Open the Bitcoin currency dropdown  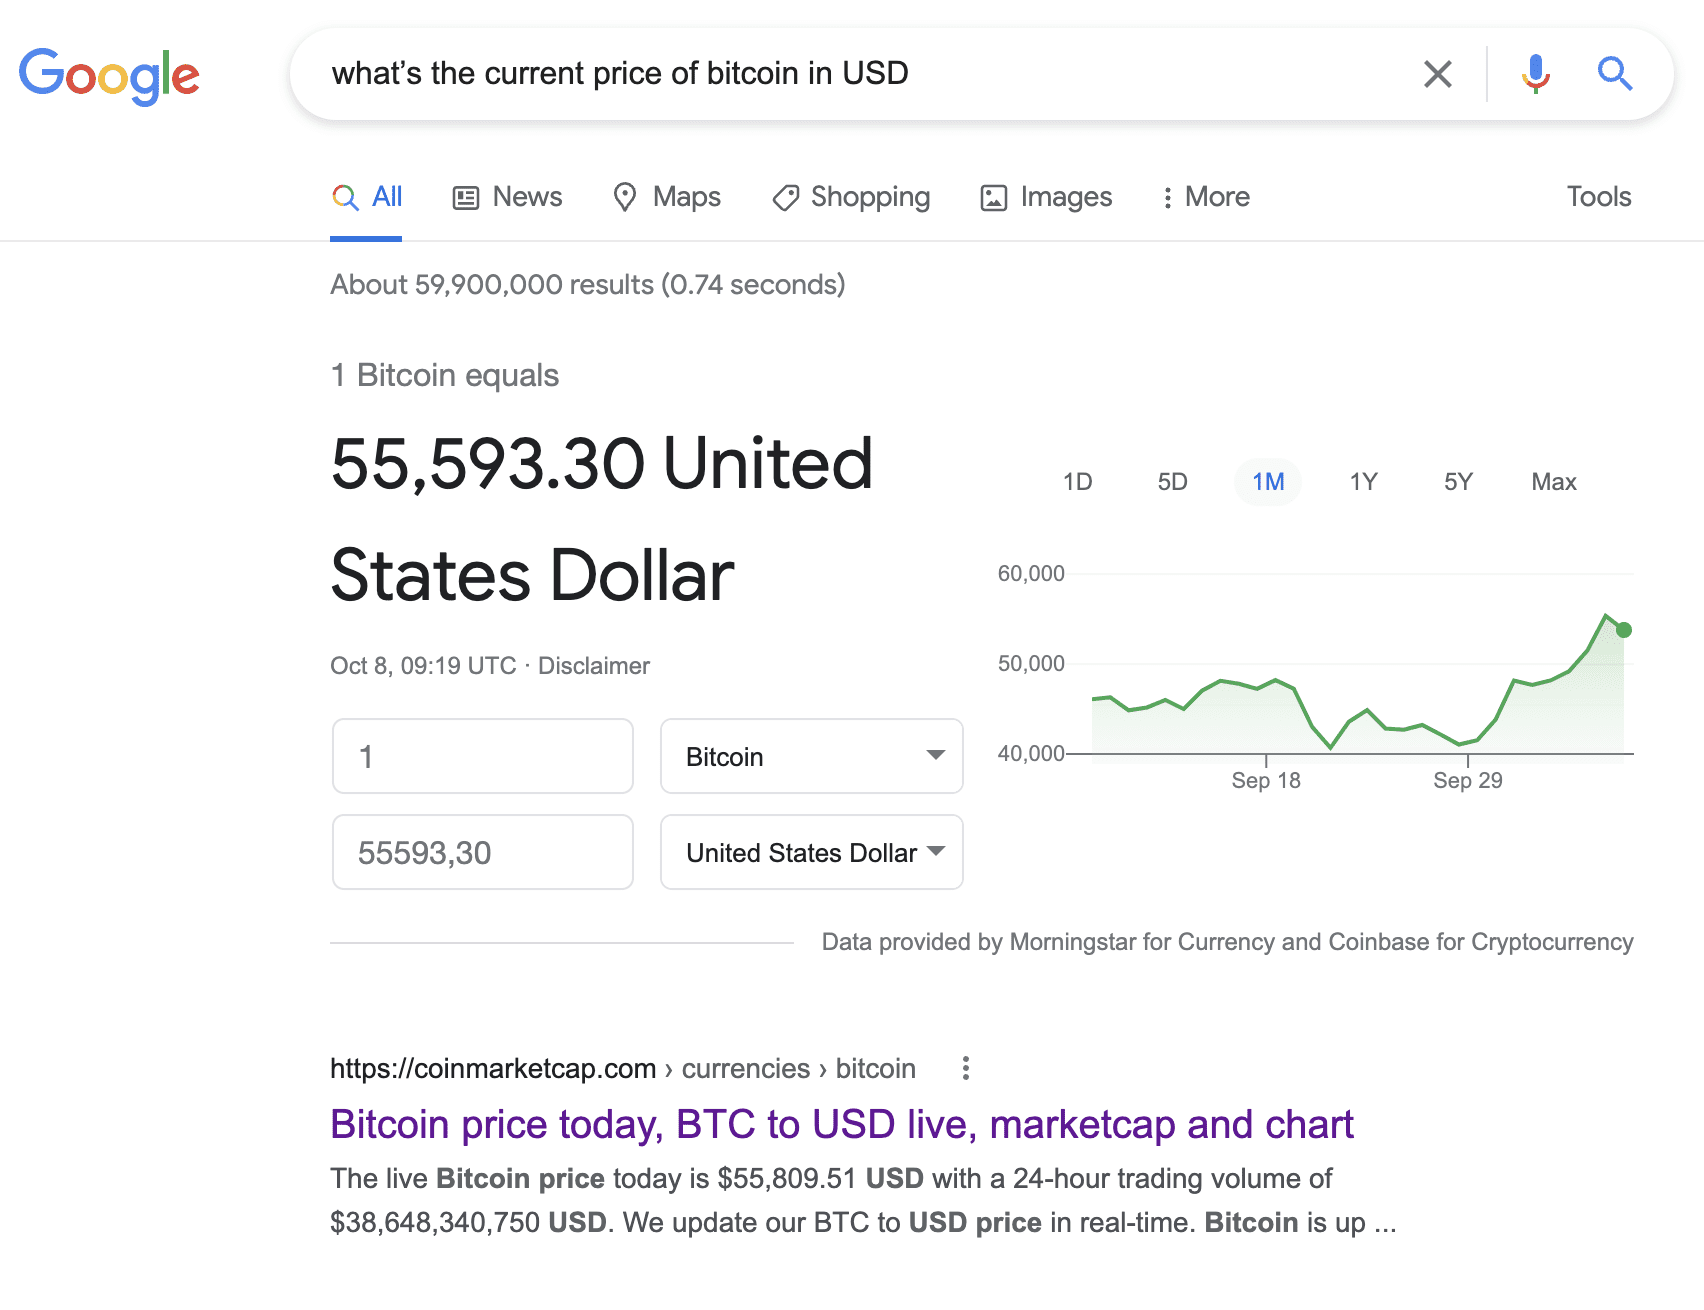(x=810, y=757)
